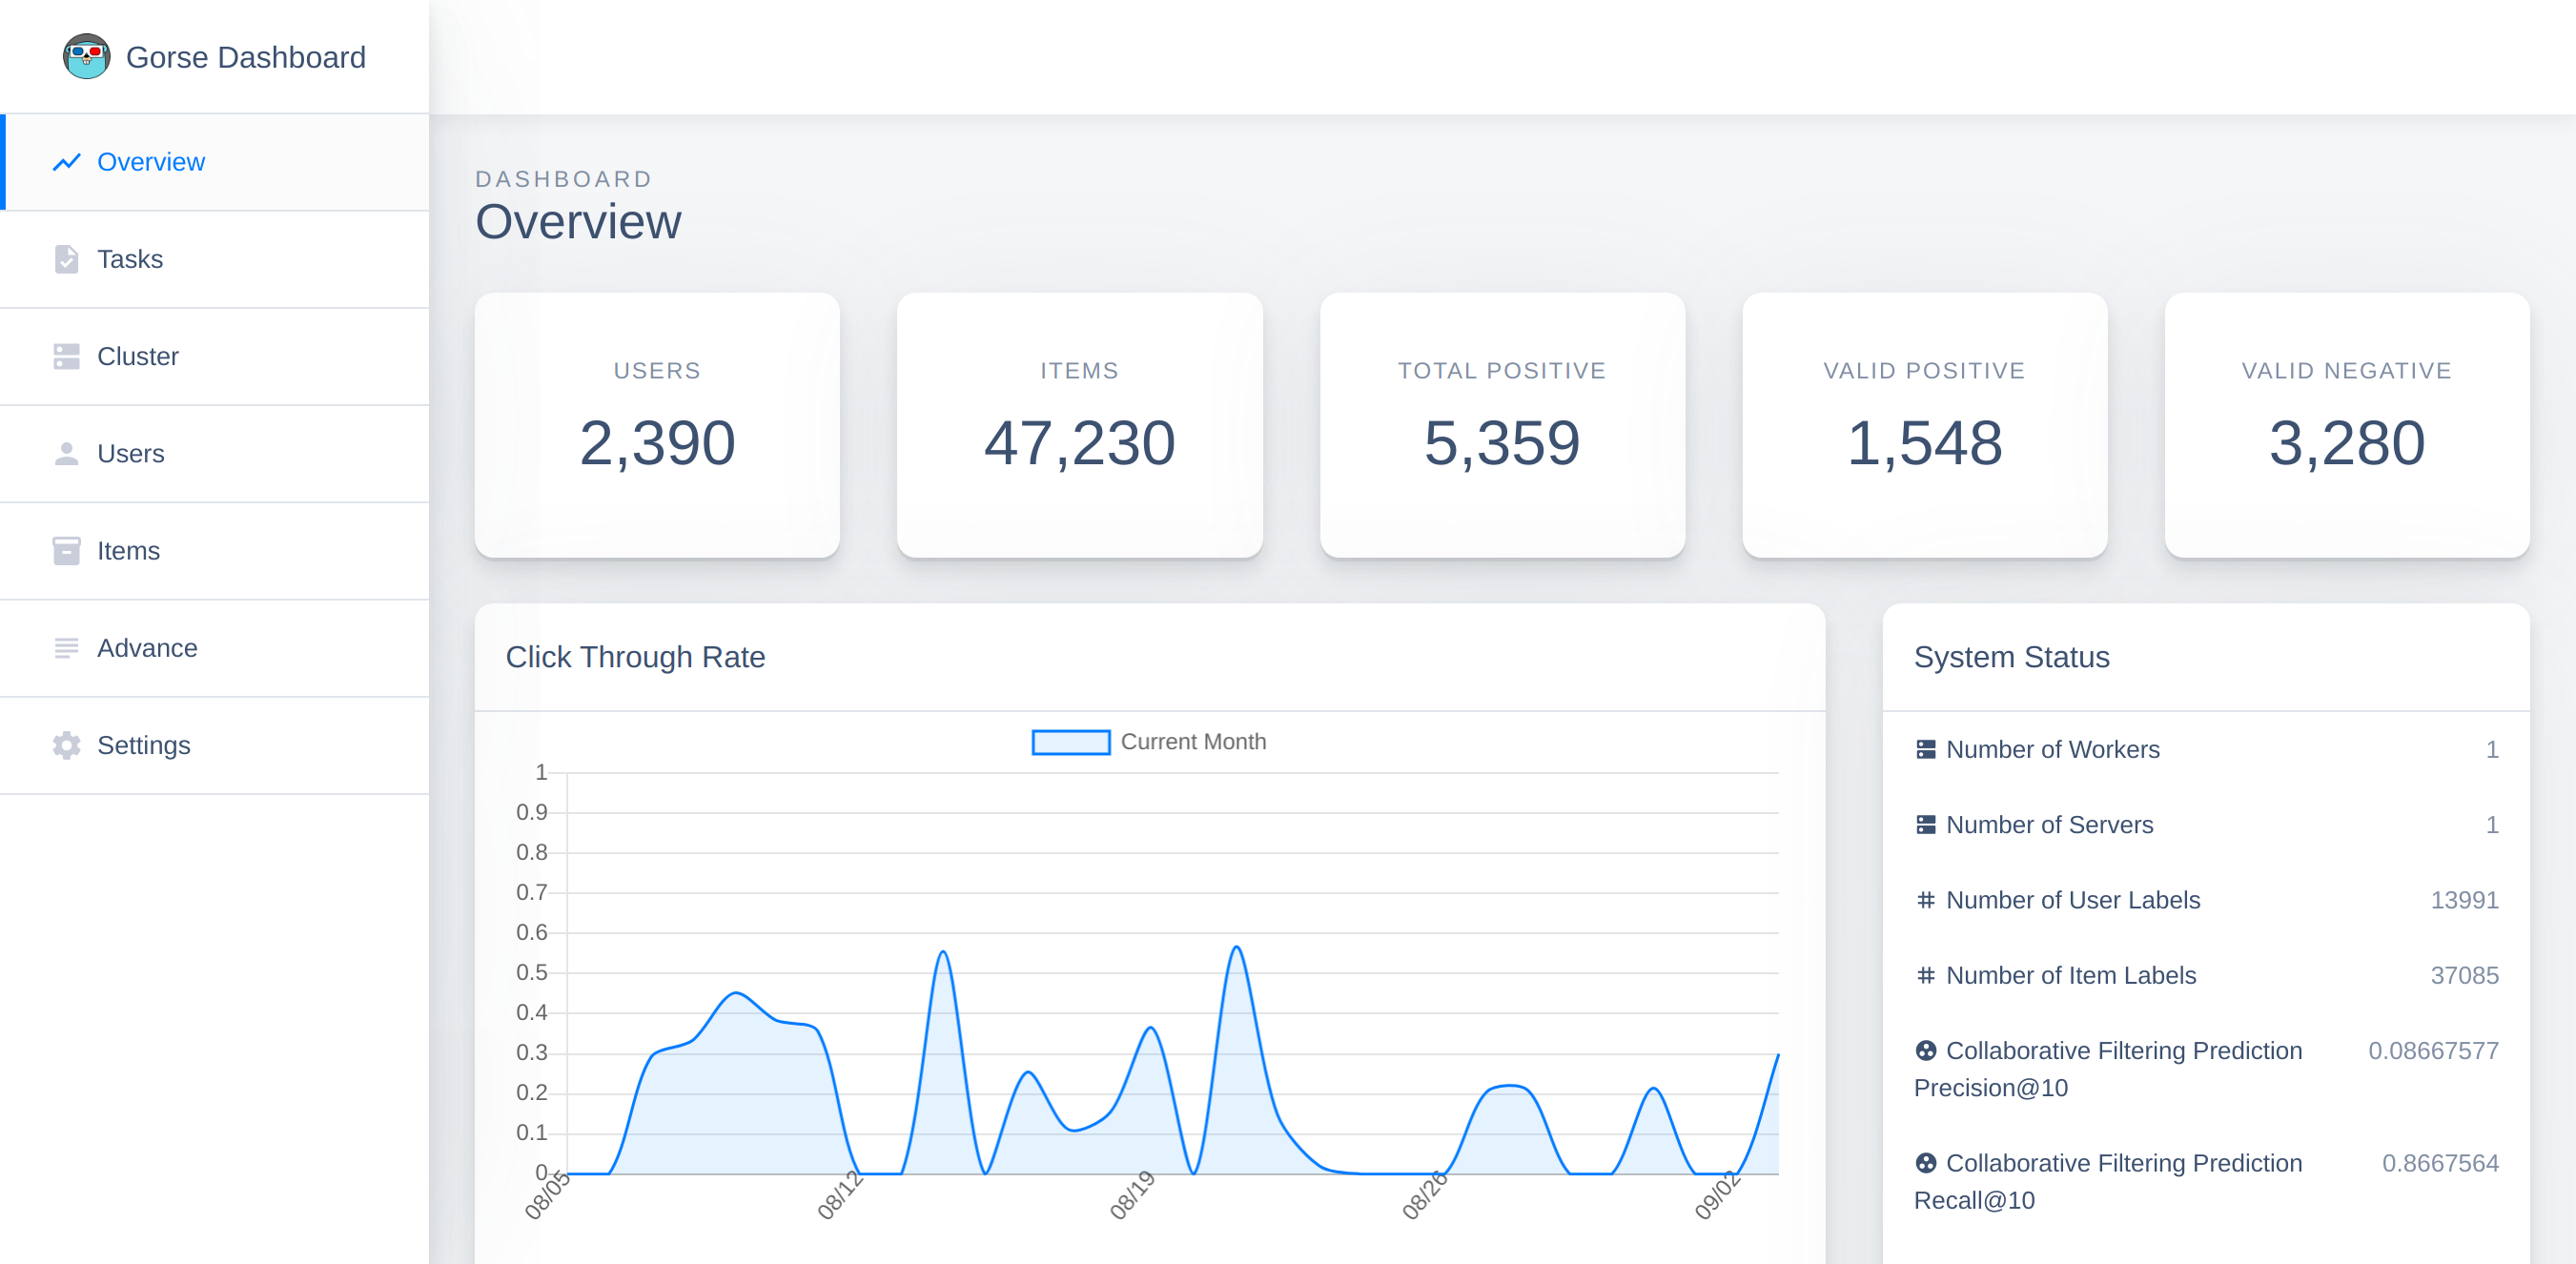Screen dimensions: 2576x1264
Task: Click the Valid Negative stat card
Action: tap(2346, 425)
